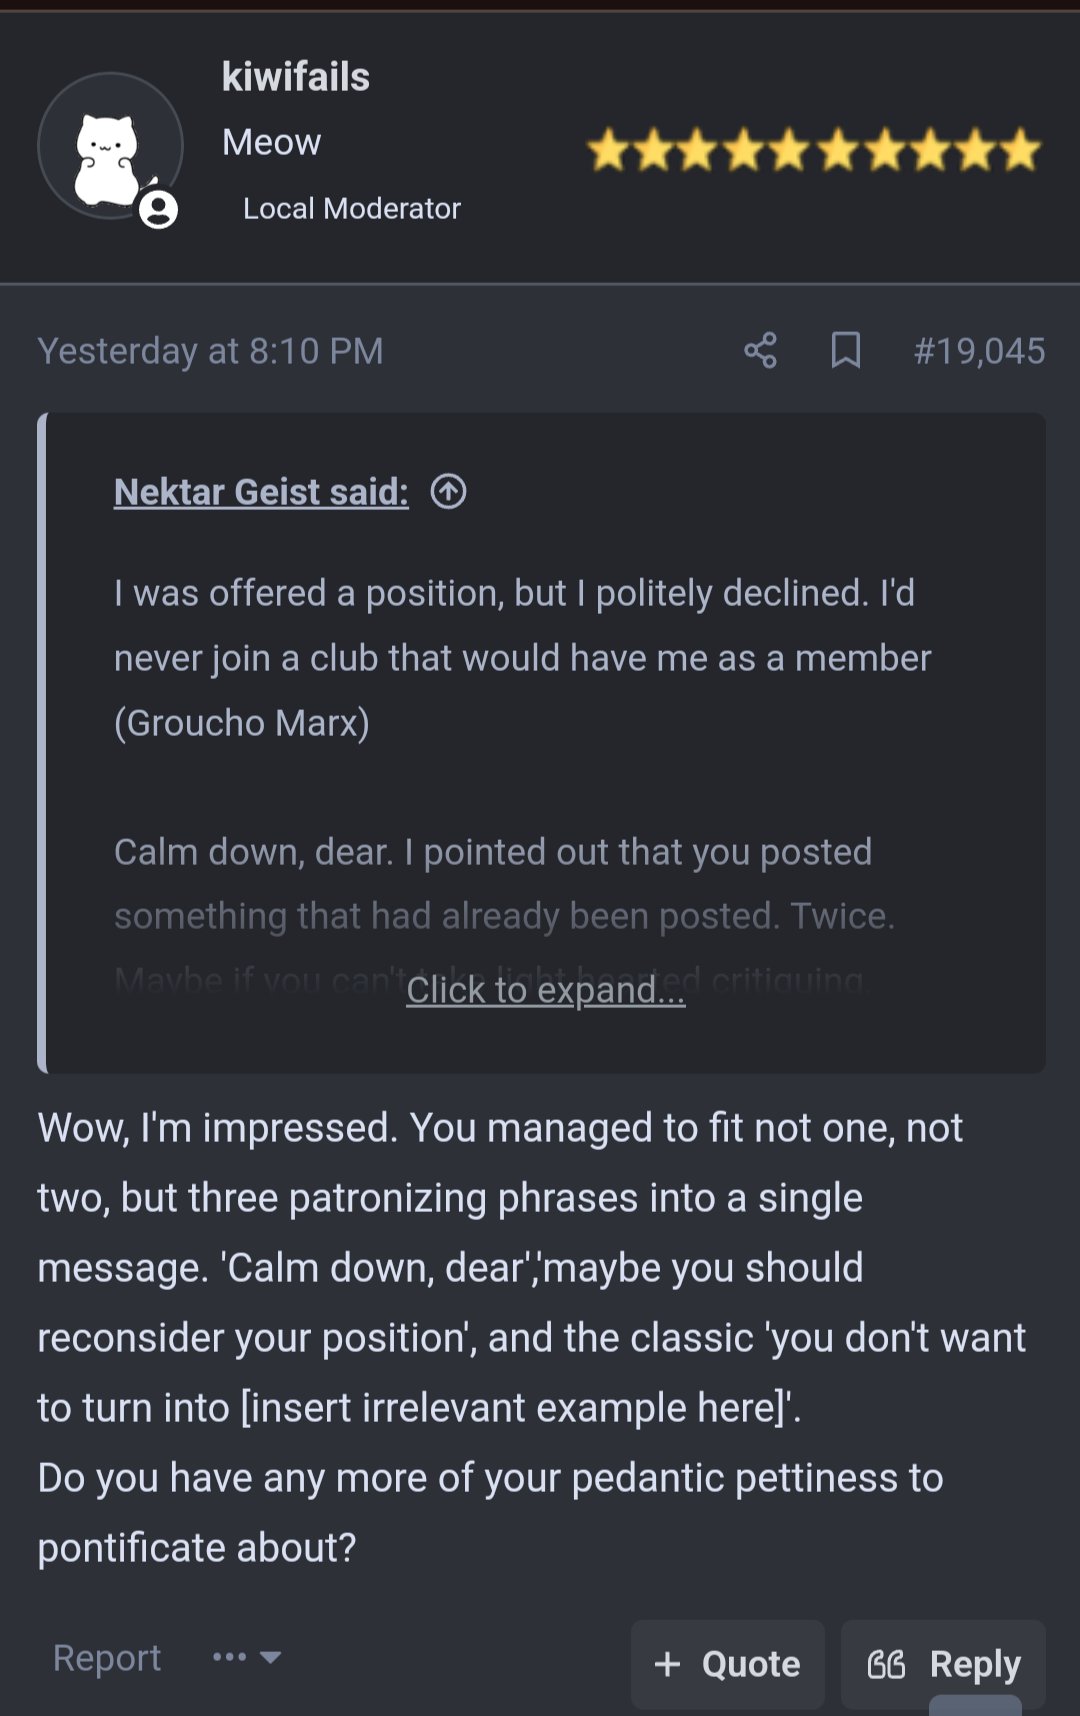Image resolution: width=1080 pixels, height=1716 pixels.
Task: Click the quotation marks icon on Reply
Action: point(886,1664)
